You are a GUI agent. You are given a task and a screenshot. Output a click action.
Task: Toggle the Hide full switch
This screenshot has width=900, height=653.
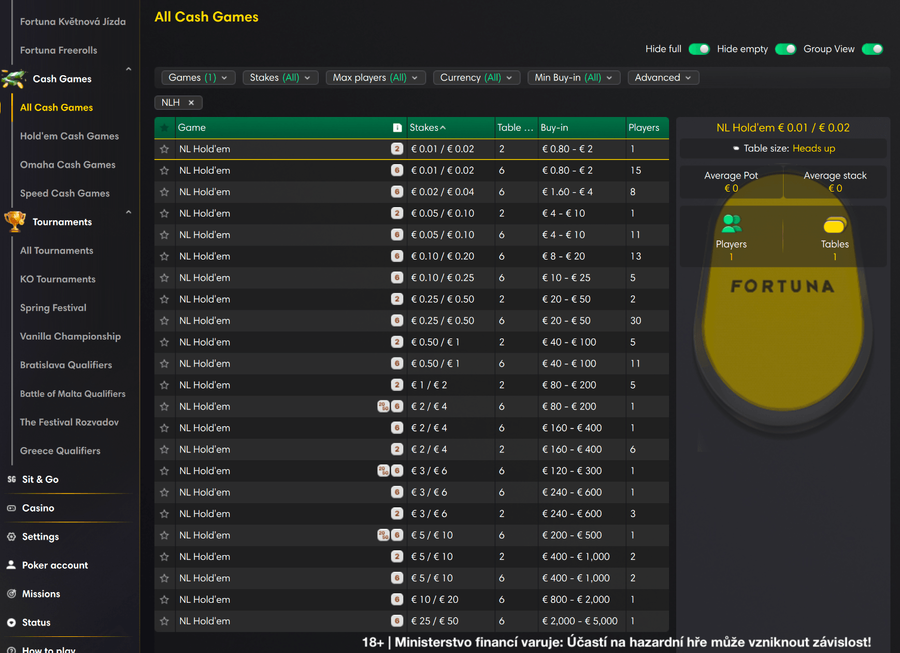(x=699, y=49)
